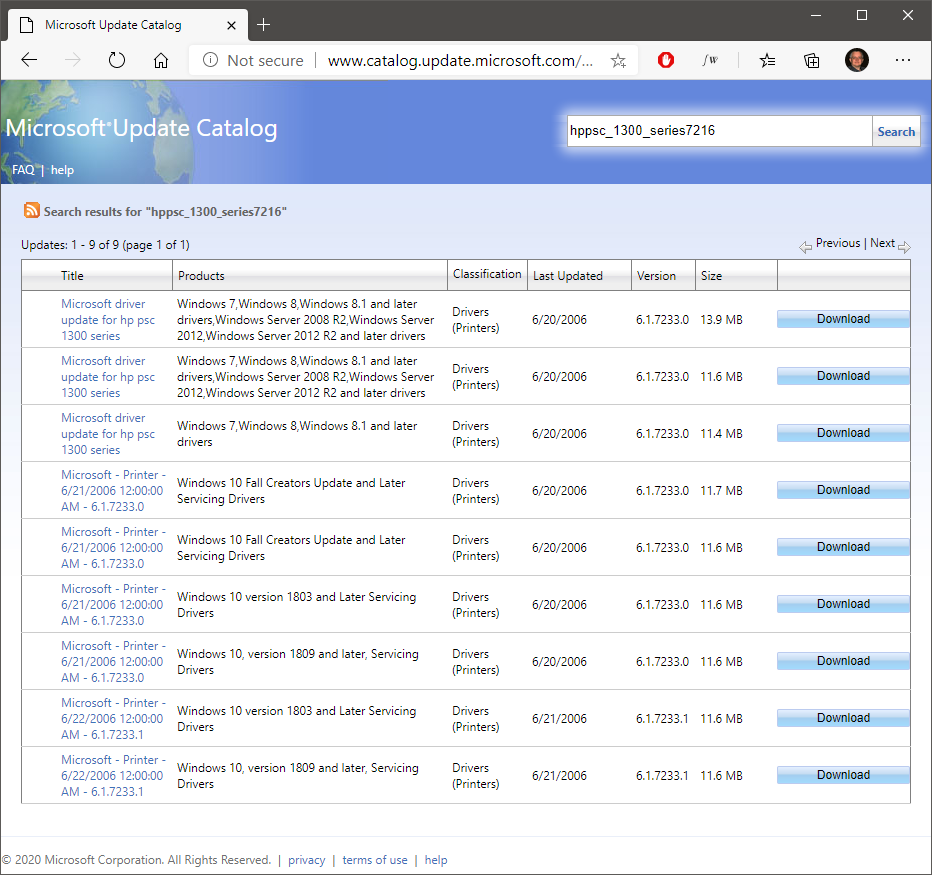
Task: Close the Microsoft Update Catalog tab
Action: pyautogui.click(x=231, y=26)
